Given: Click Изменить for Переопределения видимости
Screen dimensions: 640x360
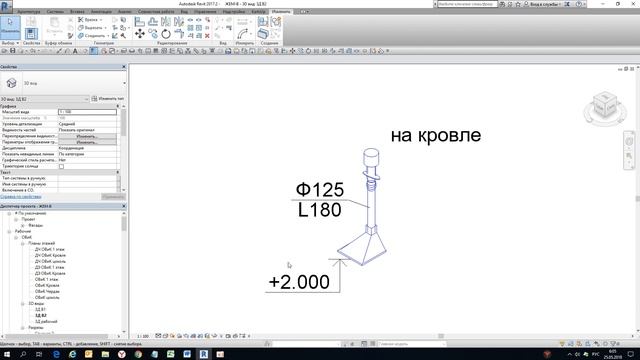Looking at the screenshot, I should [87, 136].
